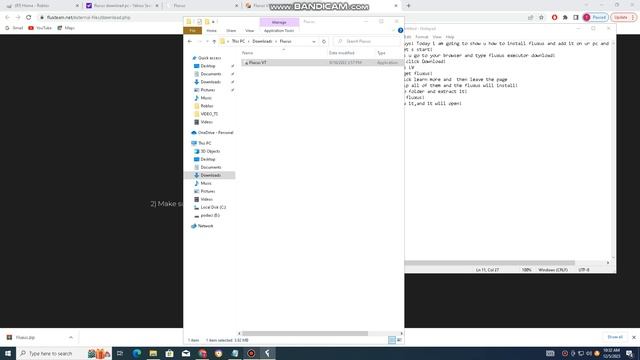Viewport: 640px width, 360px height.
Task: Open the Windows Start menu
Action: [x=8, y=353]
